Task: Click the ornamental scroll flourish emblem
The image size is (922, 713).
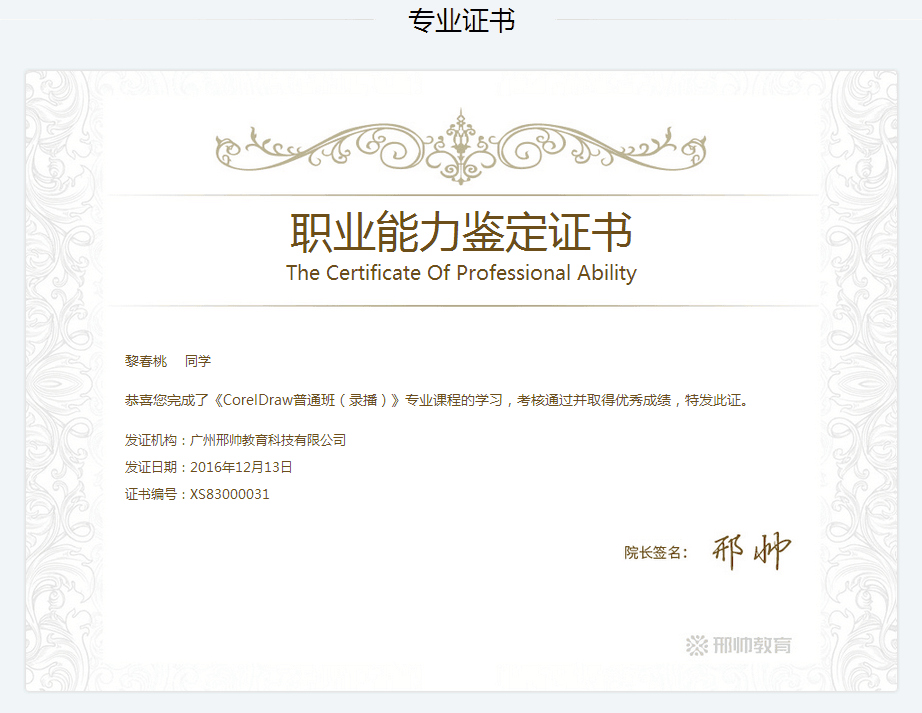Action: click(461, 147)
